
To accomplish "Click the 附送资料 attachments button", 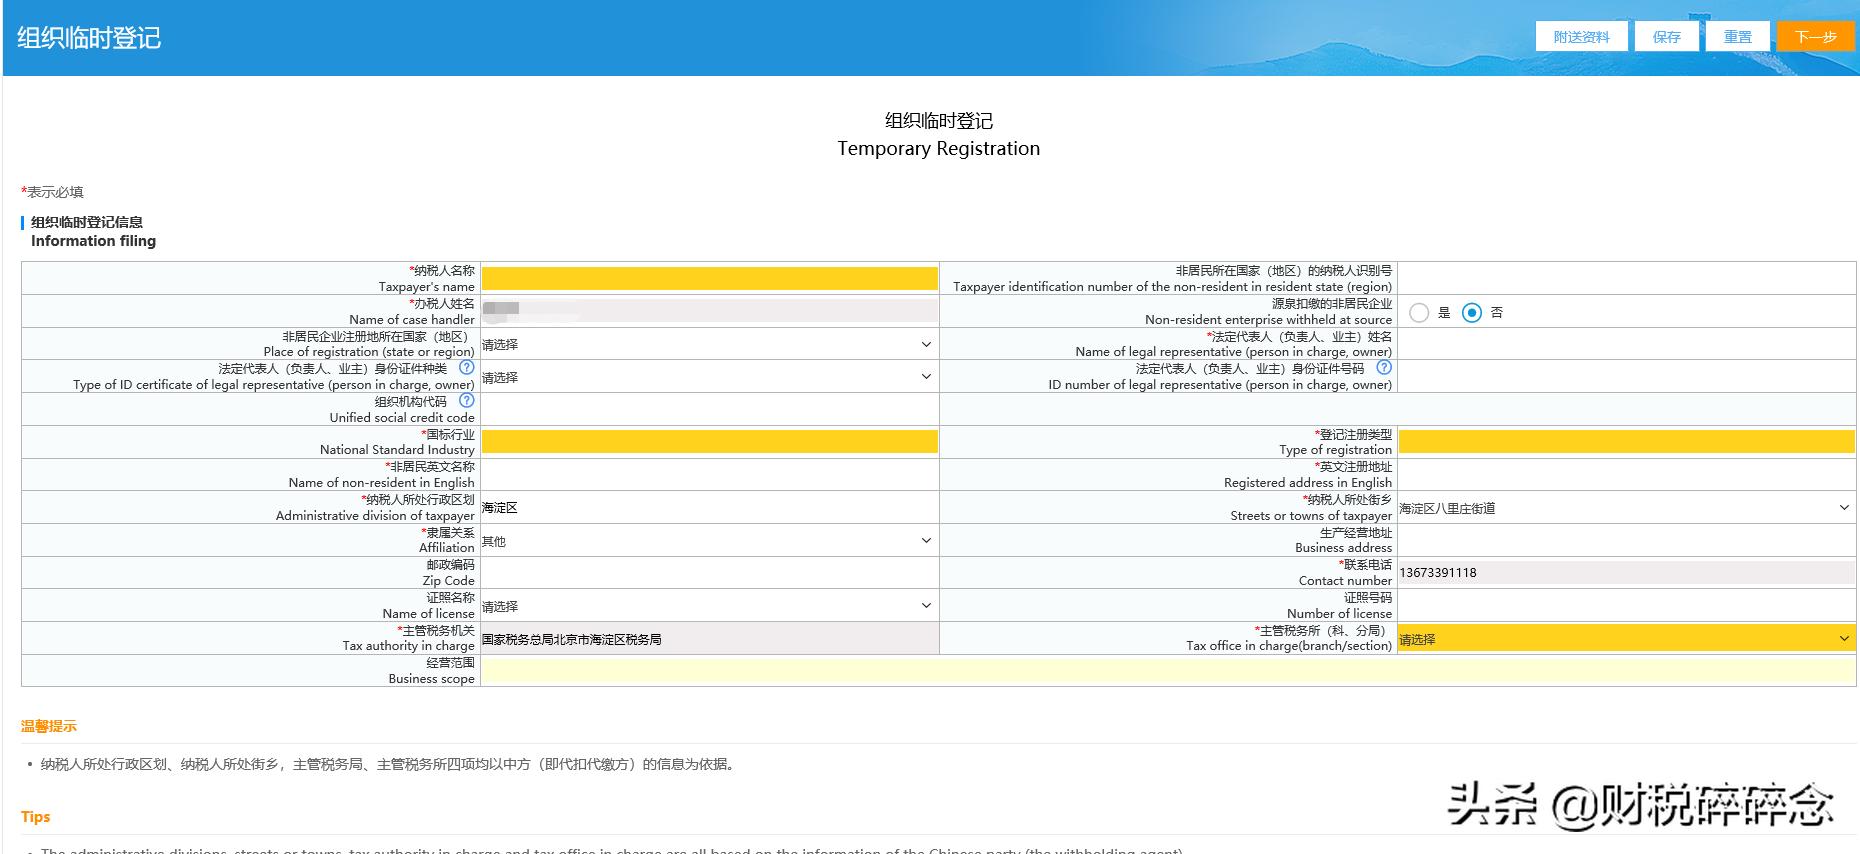I will pos(1581,37).
